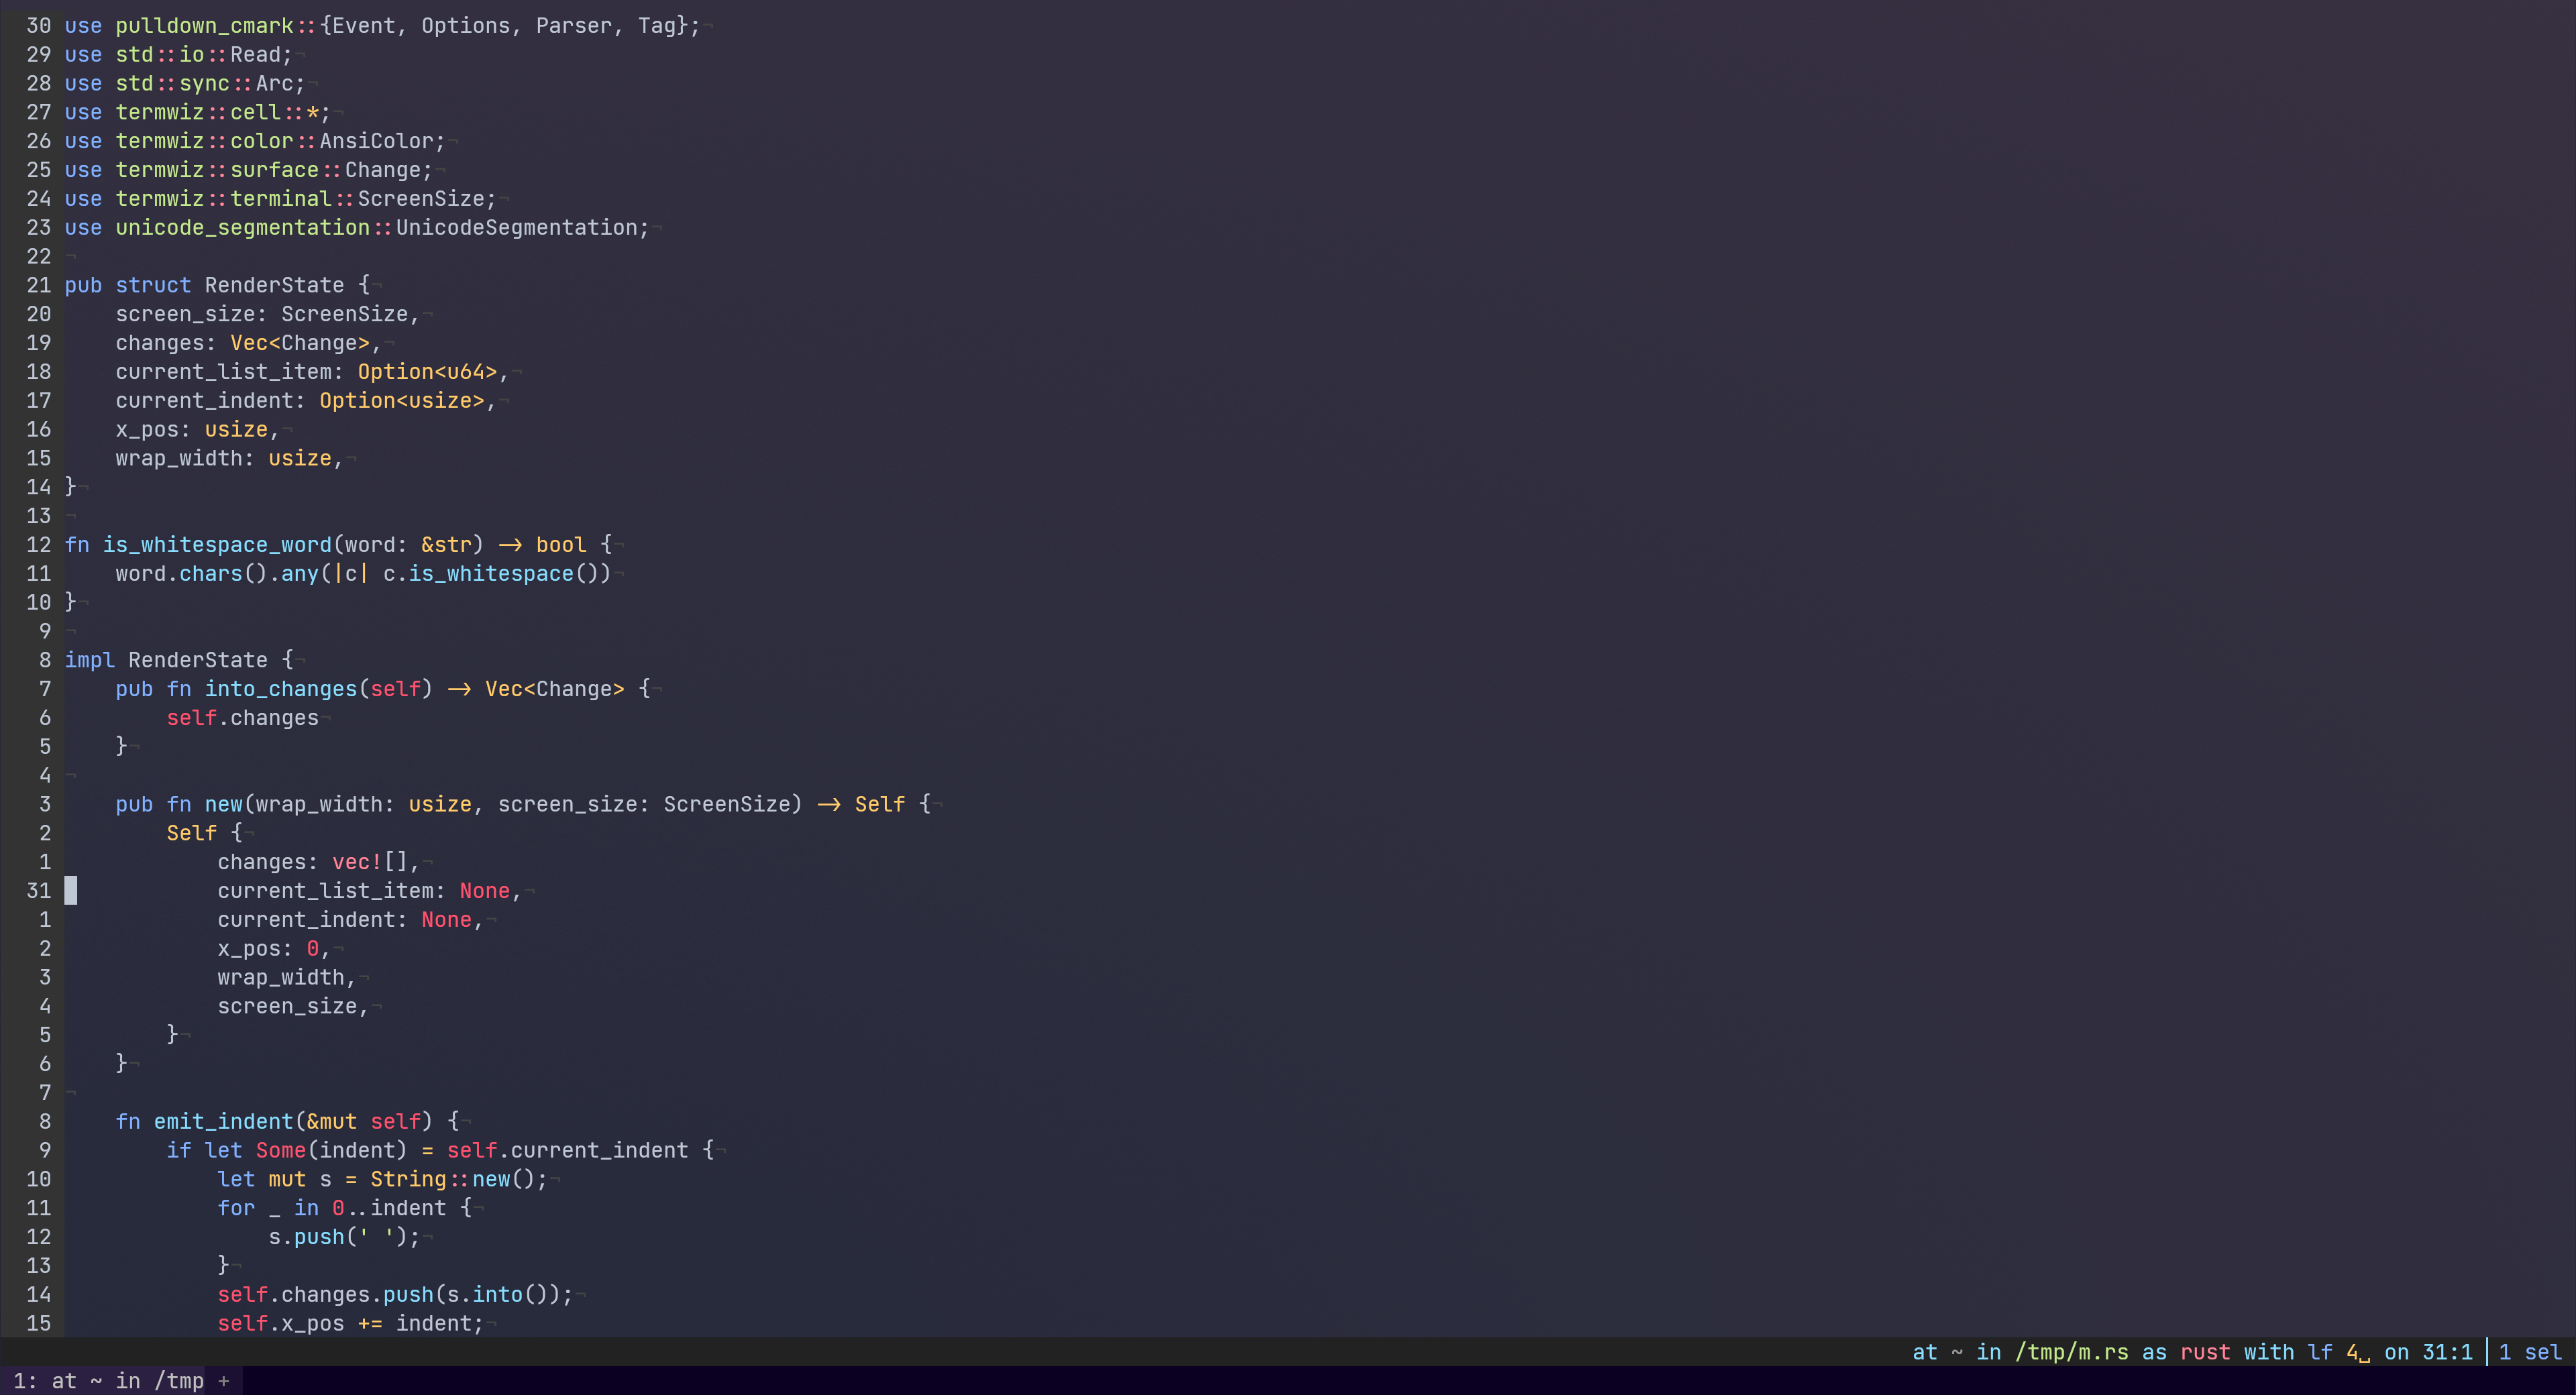
Task: Click 'RenderState' in the pub struct line
Action: 274,285
